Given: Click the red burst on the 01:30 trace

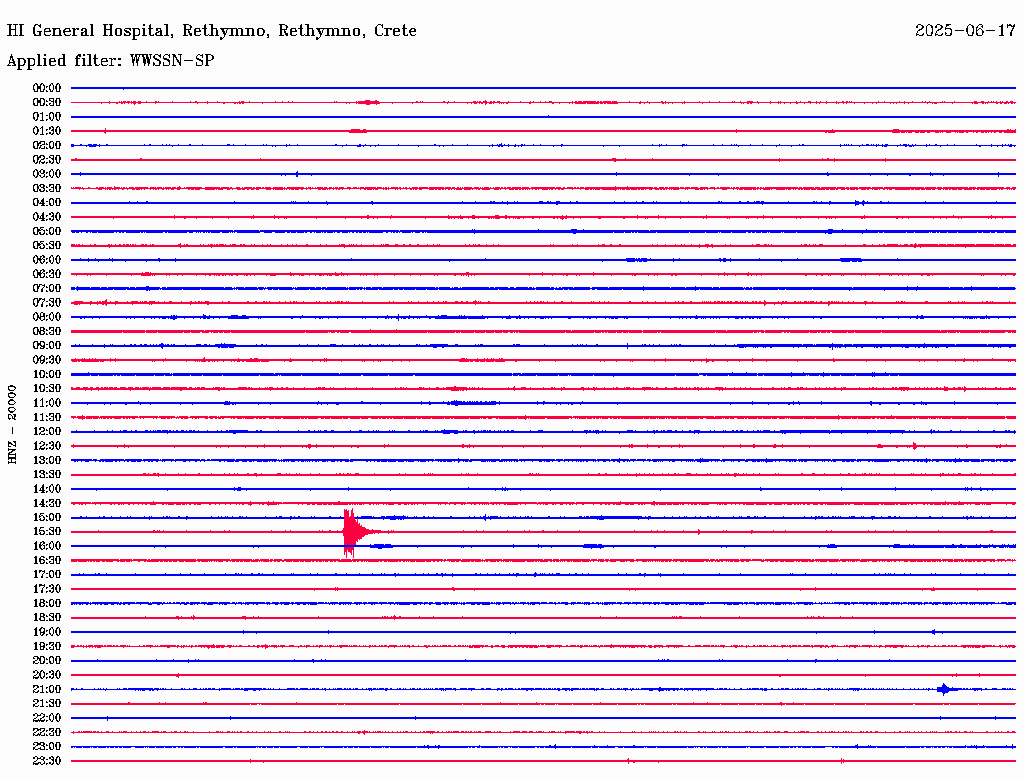Looking at the screenshot, I should click(x=358, y=131).
